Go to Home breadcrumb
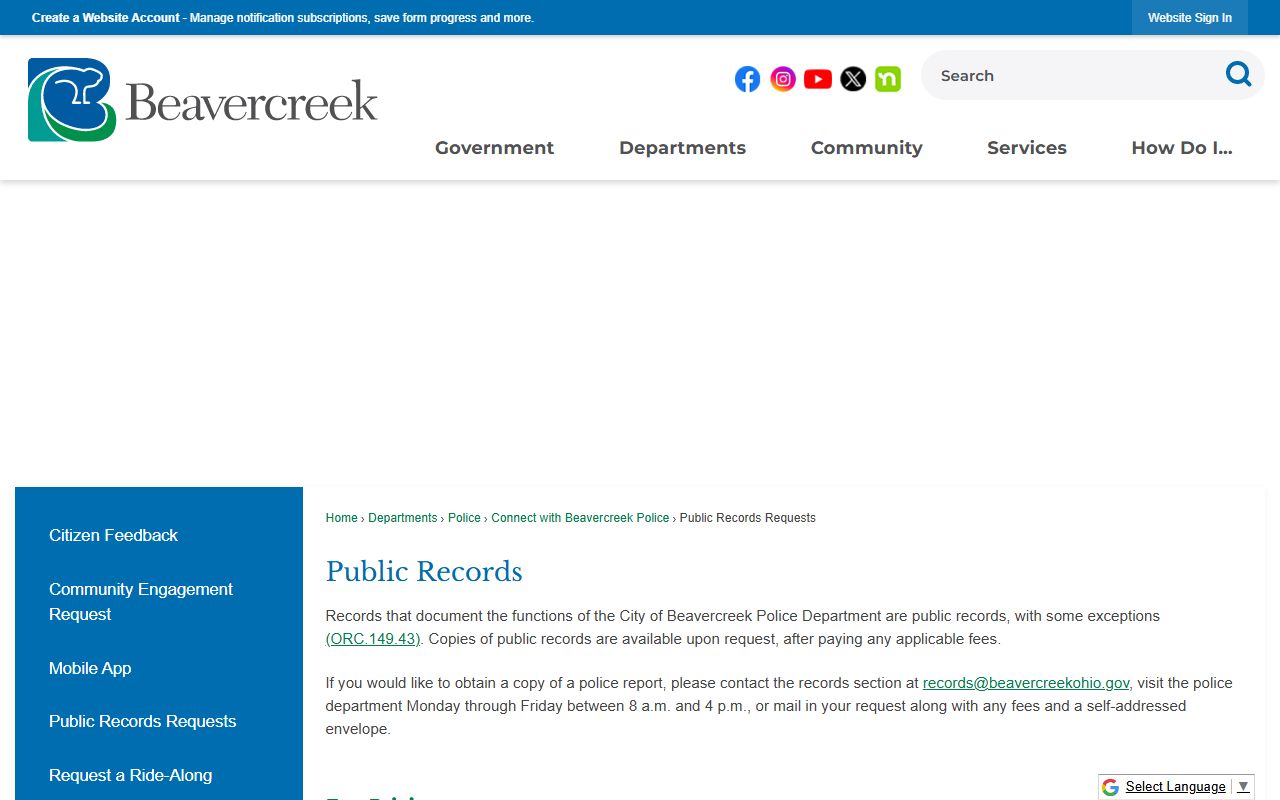The image size is (1280, 800). [x=341, y=518]
